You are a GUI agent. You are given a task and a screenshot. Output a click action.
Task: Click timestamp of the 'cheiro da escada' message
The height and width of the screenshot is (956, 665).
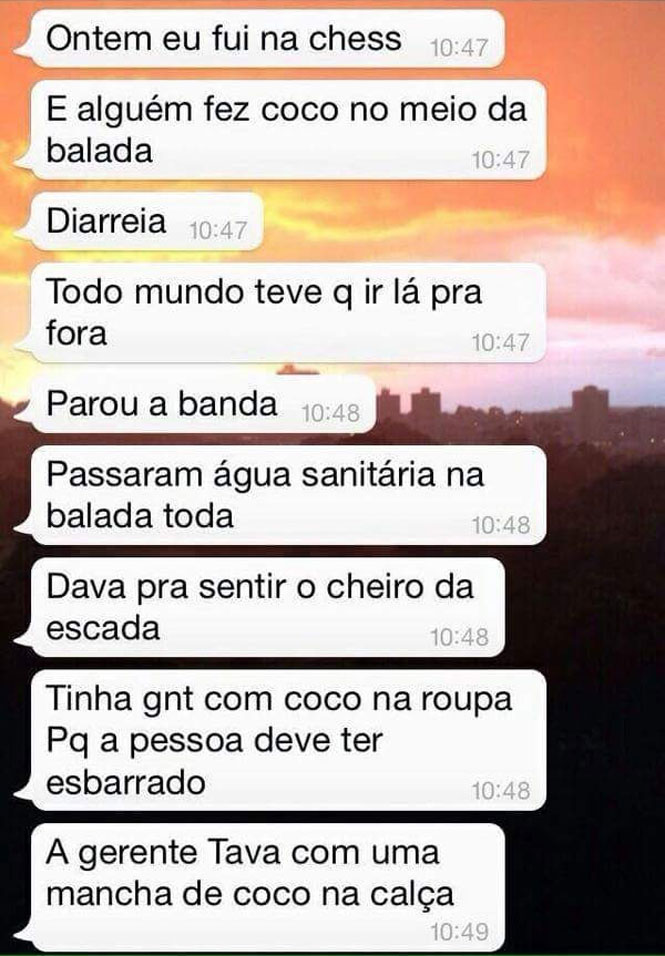459,637
